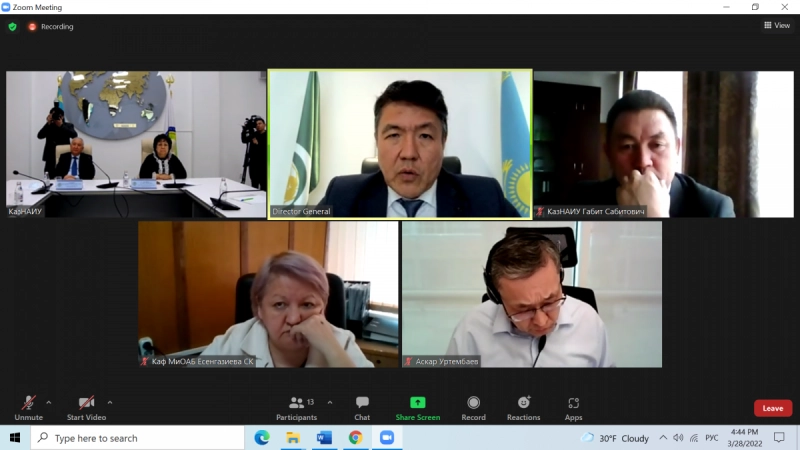The width and height of the screenshot is (800, 450).
Task: Open the notification center icon
Action: click(x=779, y=437)
